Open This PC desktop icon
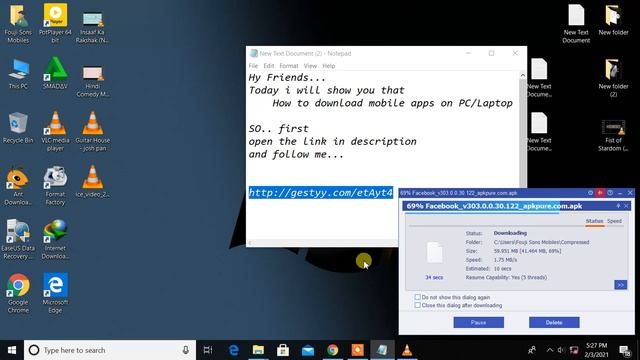This screenshot has height=360, width=640. pos(18,74)
